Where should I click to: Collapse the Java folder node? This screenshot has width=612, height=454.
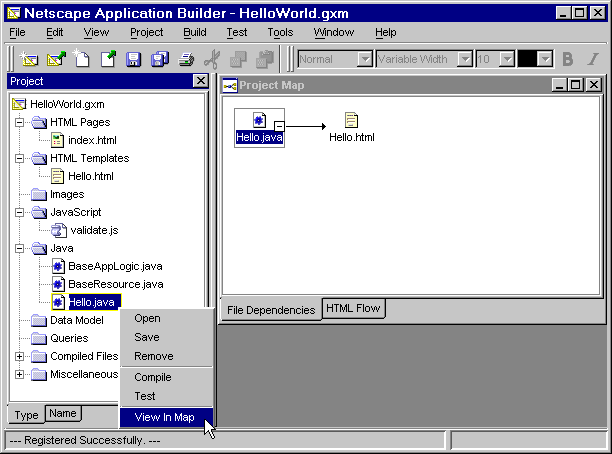pos(19,248)
